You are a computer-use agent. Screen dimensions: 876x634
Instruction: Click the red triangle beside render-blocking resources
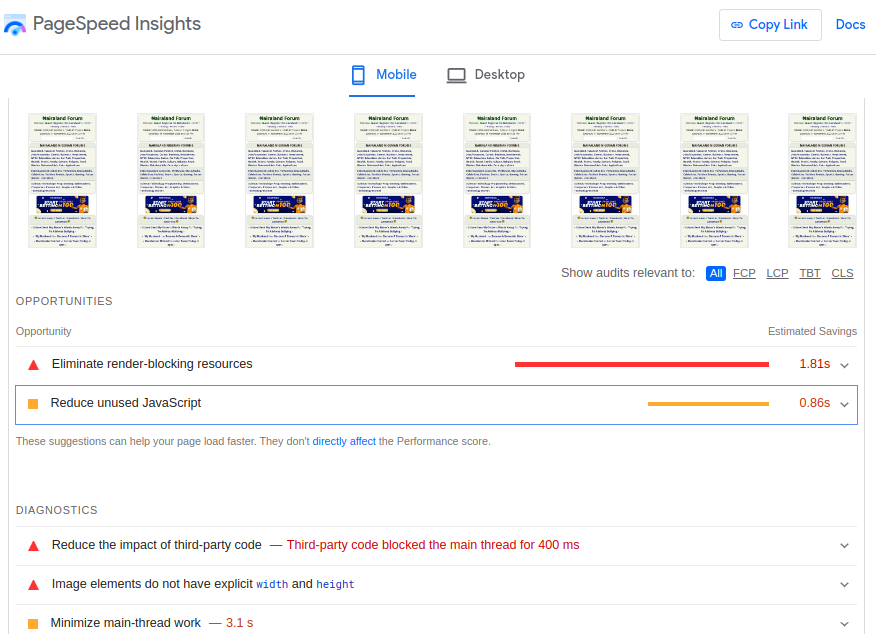click(x=33, y=365)
